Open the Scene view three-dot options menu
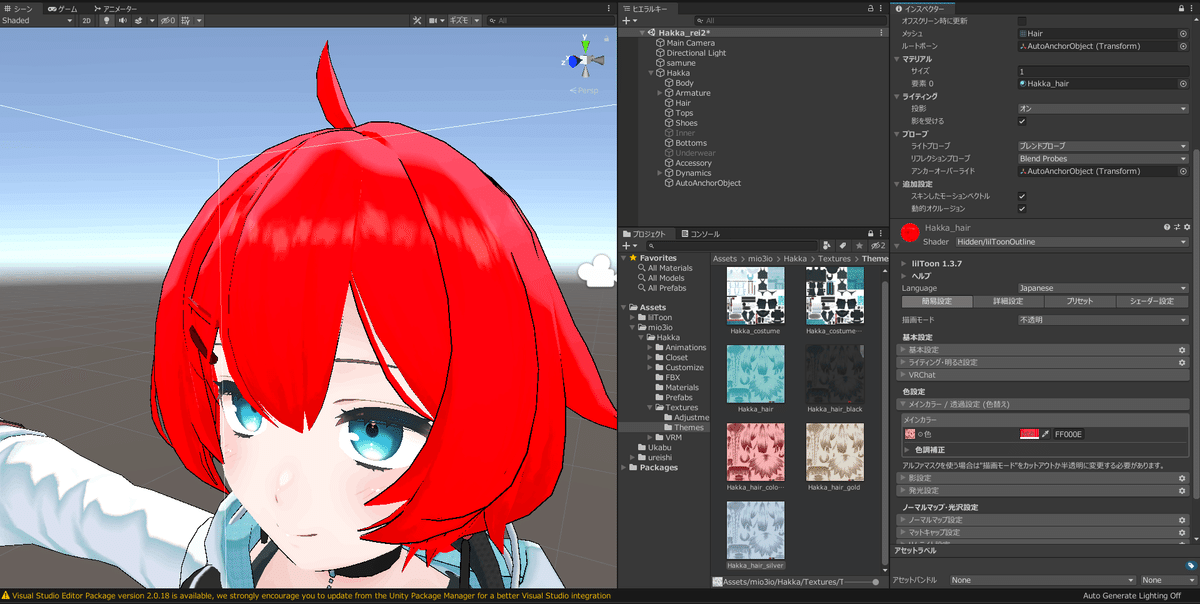 click(610, 8)
